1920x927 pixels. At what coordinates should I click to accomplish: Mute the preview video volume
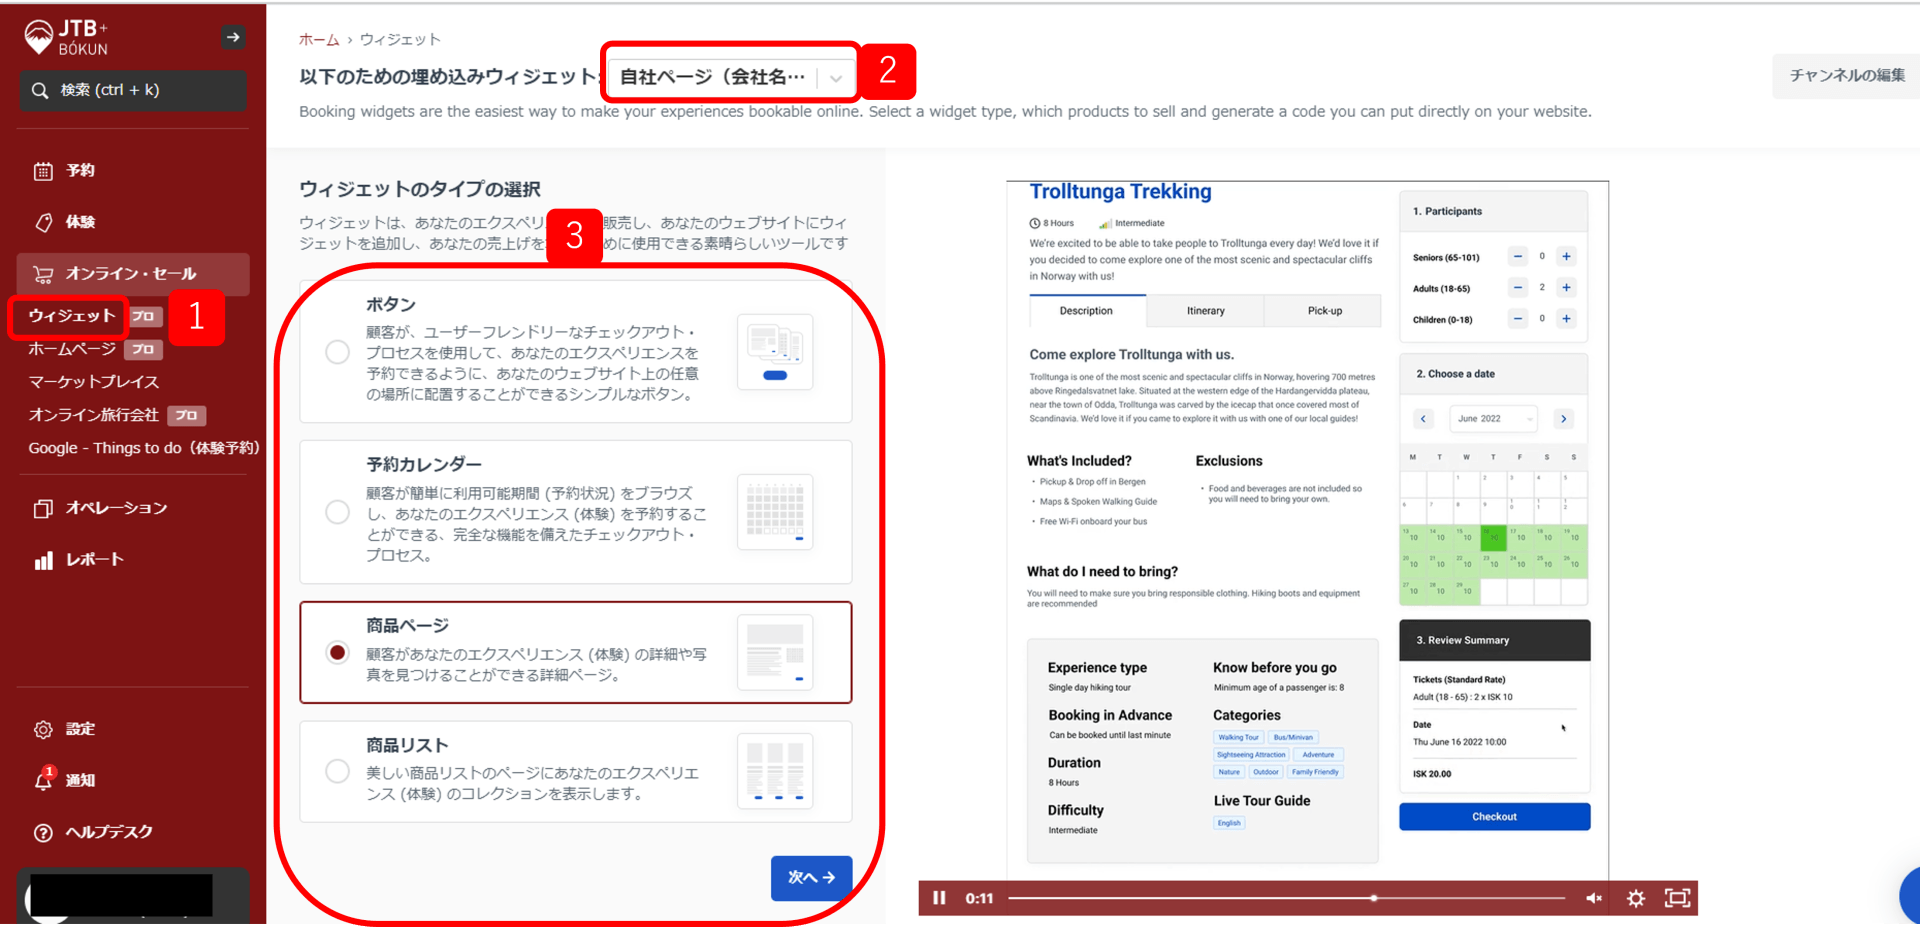1594,898
